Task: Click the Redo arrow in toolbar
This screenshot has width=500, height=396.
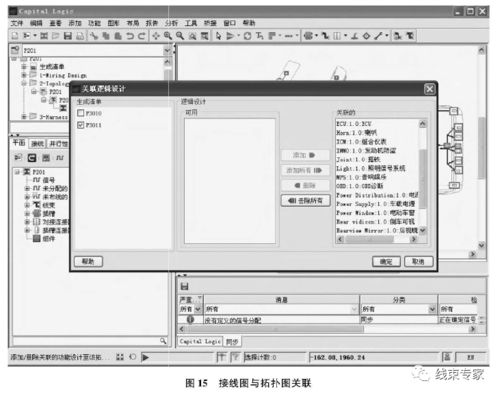Action: pos(141,36)
